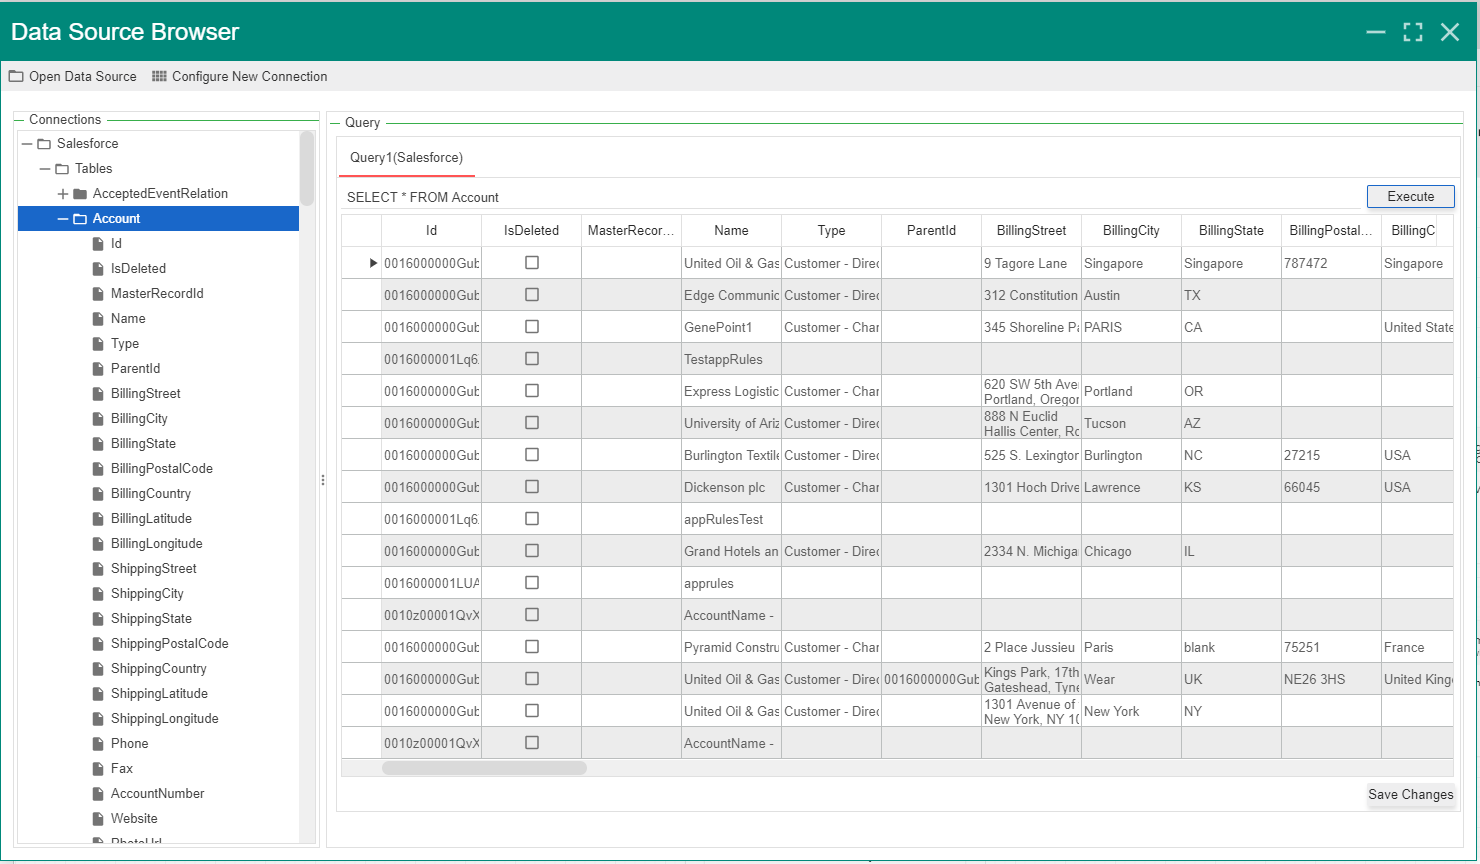Viewport: 1480px width, 864px height.
Task: Click the Open Data Source folder icon
Action: [x=16, y=76]
